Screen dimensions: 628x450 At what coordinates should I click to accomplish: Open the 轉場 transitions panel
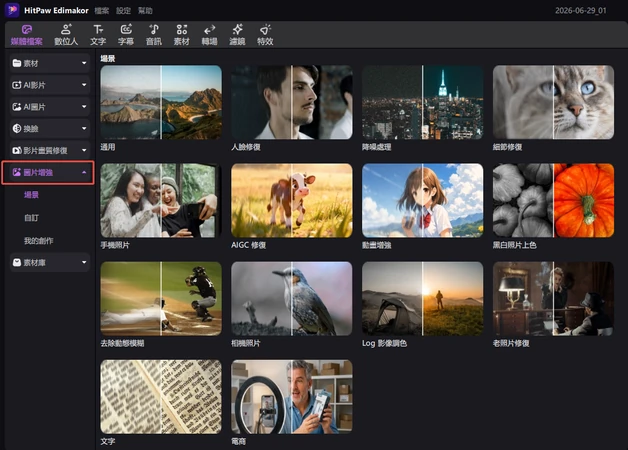(x=209, y=34)
